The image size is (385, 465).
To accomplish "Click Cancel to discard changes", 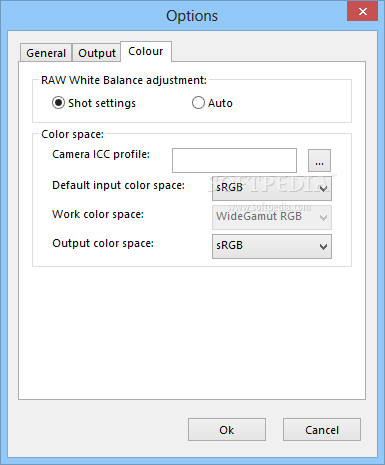I will pos(322,430).
